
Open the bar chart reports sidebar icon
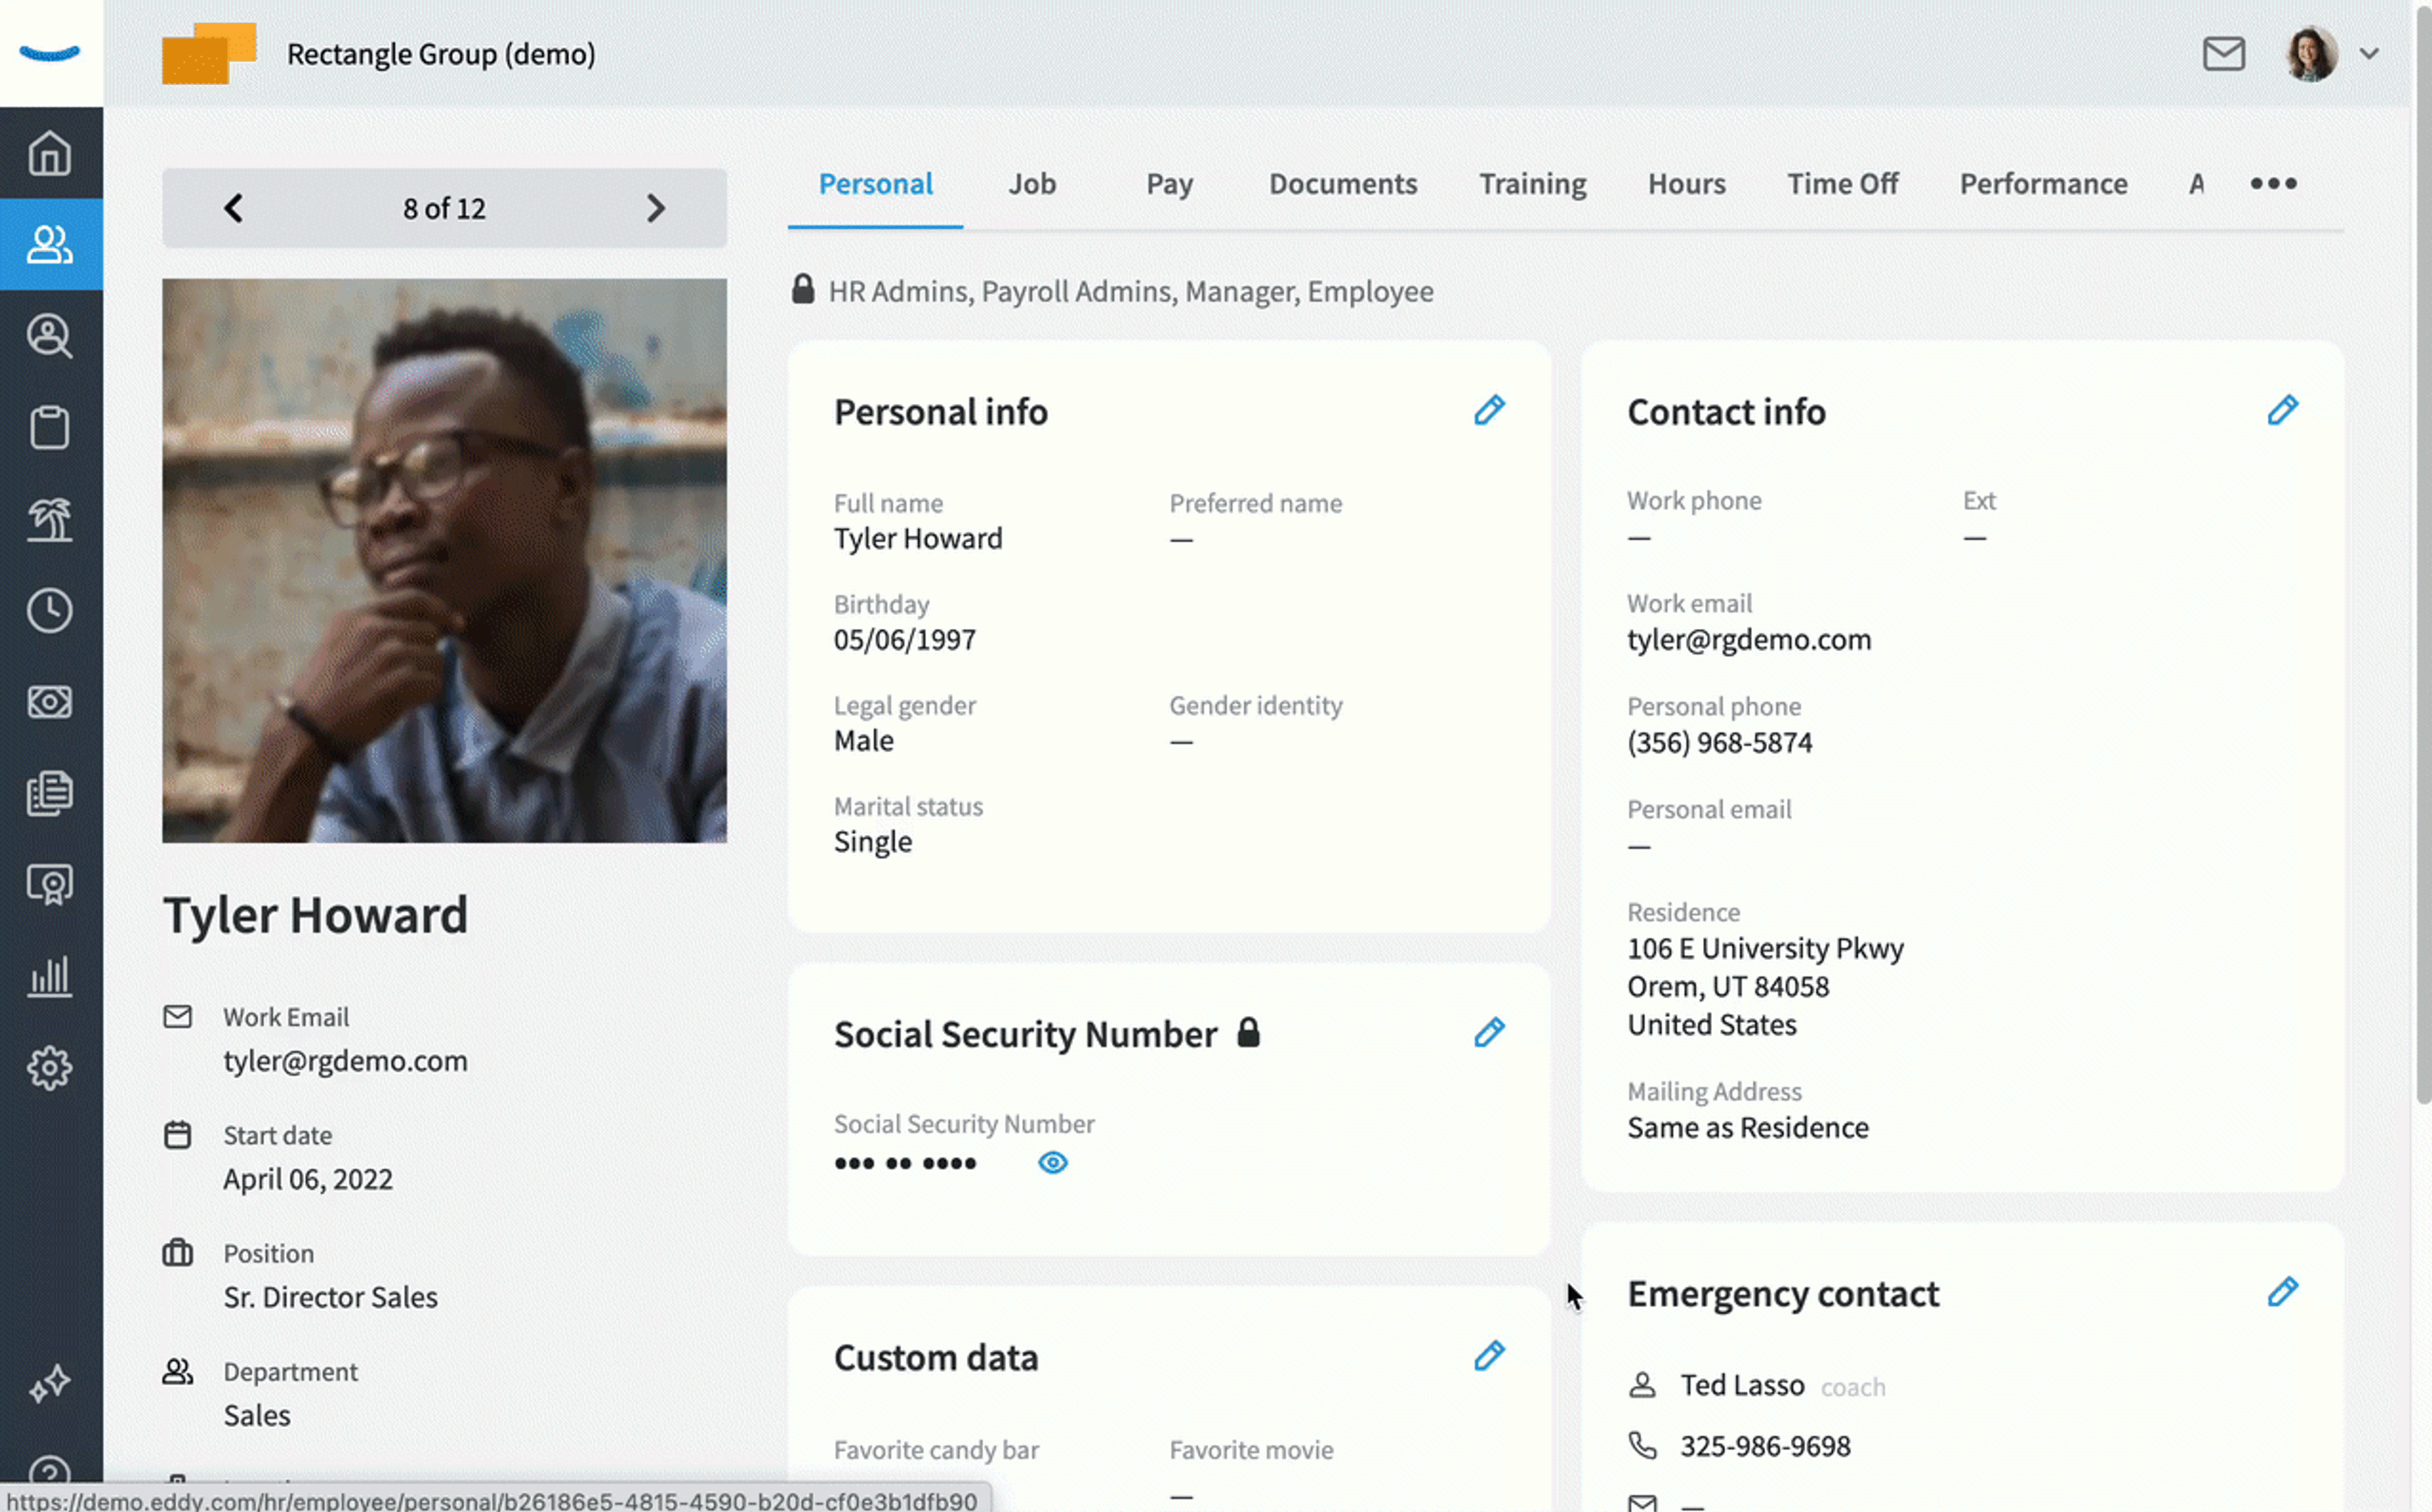pos(49,976)
